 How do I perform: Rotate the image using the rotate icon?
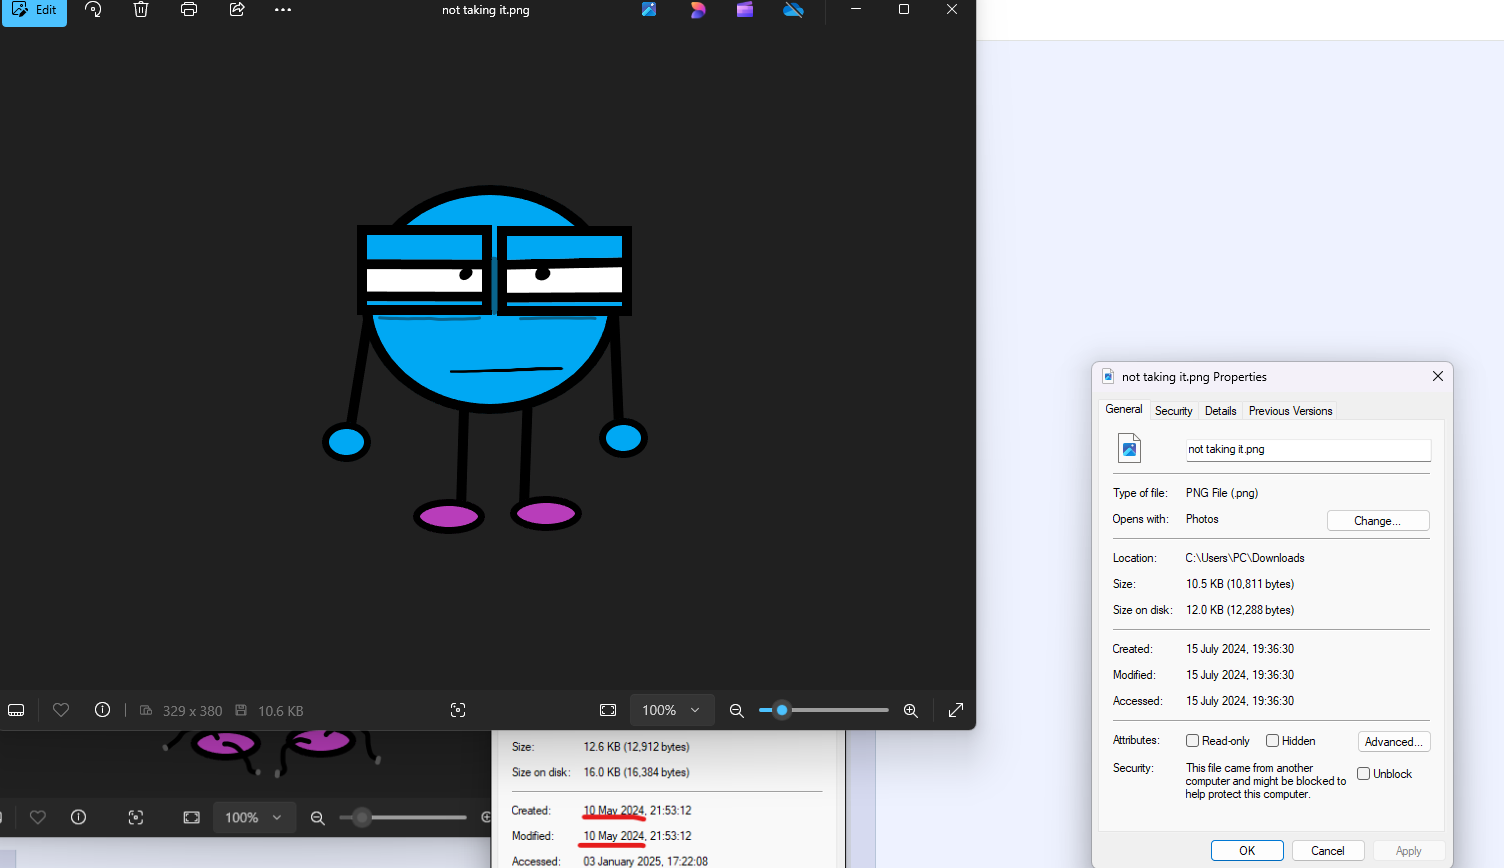(x=93, y=10)
